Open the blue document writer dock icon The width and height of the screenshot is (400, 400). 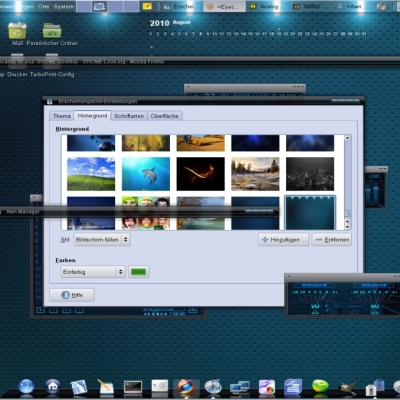pyautogui.click(x=293, y=387)
